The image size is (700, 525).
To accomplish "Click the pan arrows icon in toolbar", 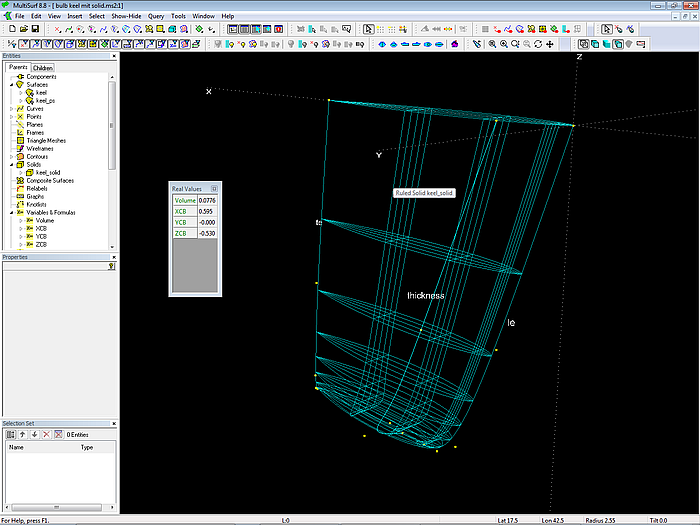I will (551, 44).
